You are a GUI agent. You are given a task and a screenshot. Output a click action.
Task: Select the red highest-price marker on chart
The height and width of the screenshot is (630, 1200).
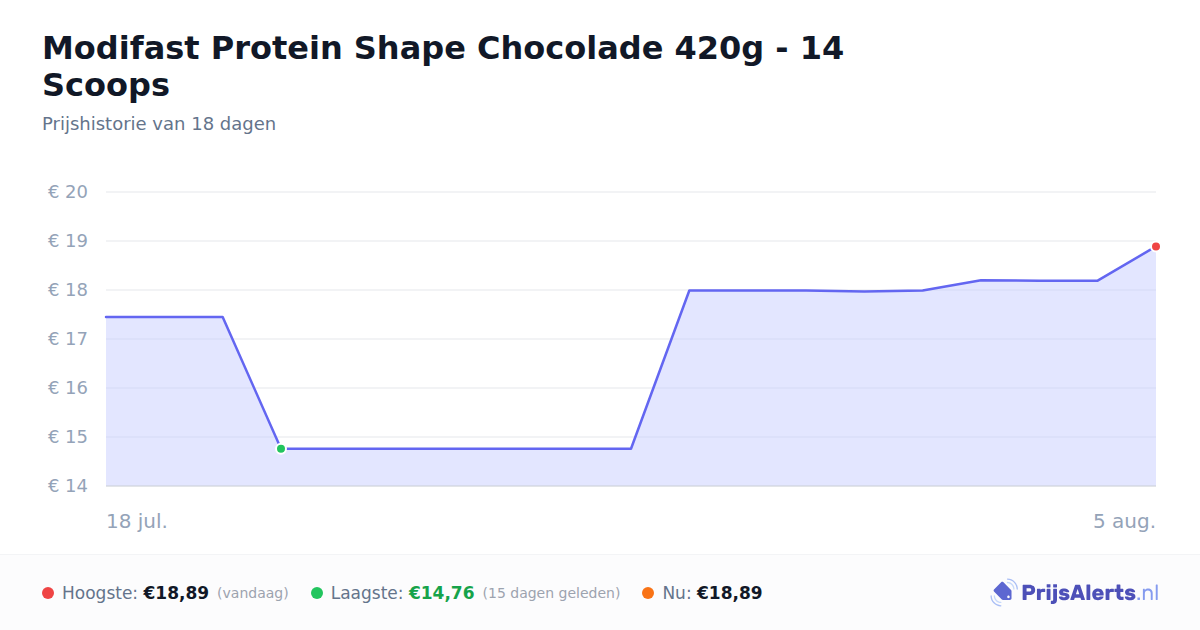(1156, 246)
